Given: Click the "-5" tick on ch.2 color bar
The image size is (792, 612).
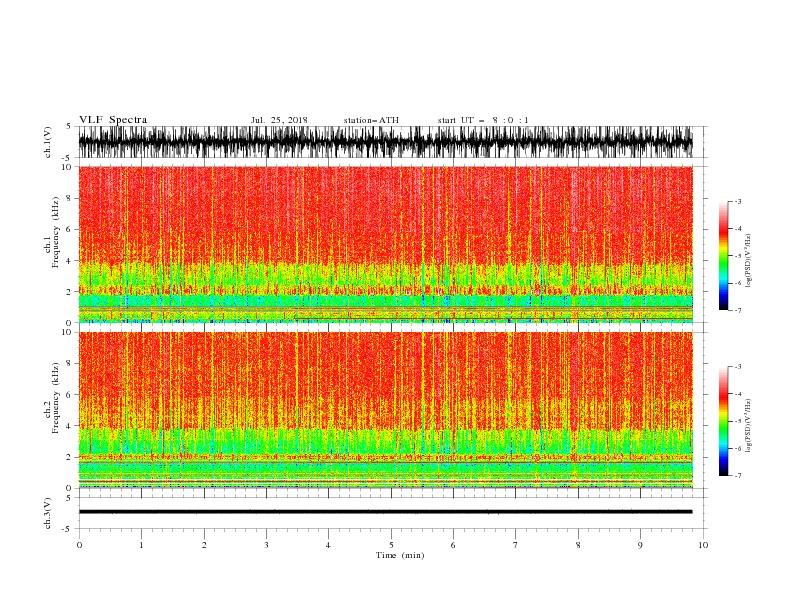Looking at the screenshot, I should tap(738, 421).
